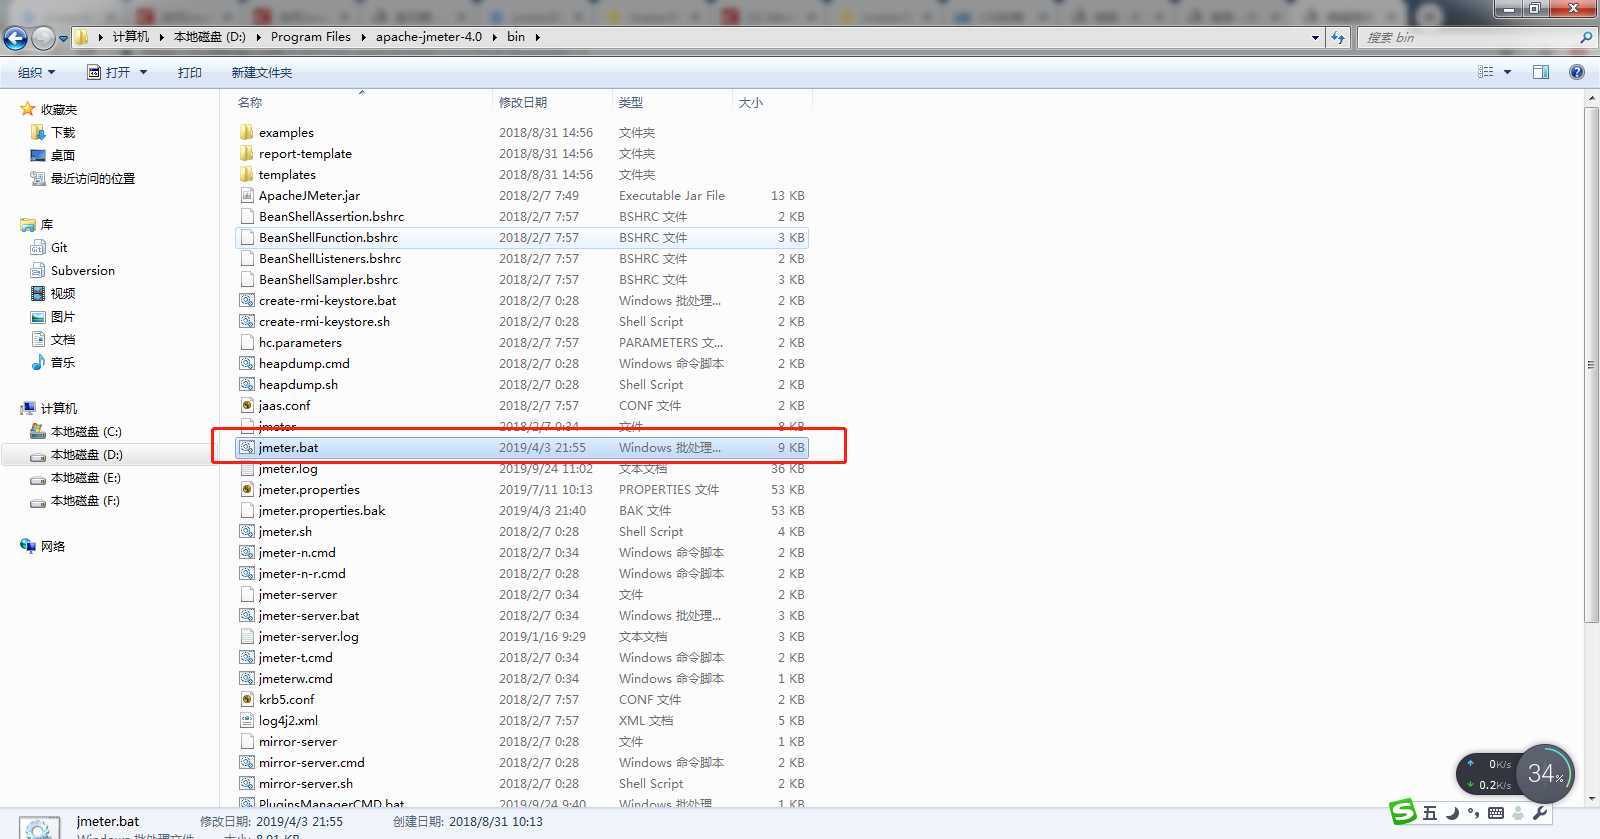
Task: Click the ApacheJMeter.jar file icon
Action: click(x=247, y=195)
